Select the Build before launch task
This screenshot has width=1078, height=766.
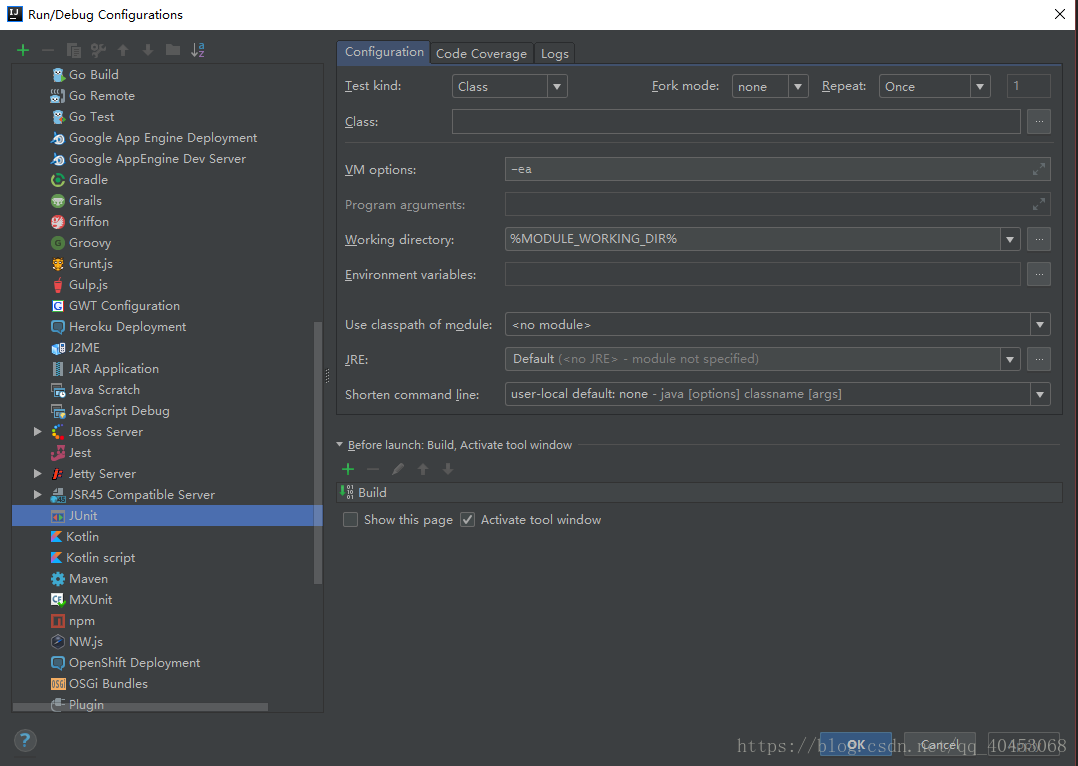(699, 492)
